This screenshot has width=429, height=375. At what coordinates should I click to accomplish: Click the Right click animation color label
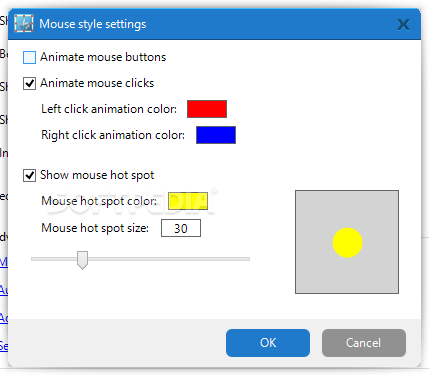tap(113, 135)
